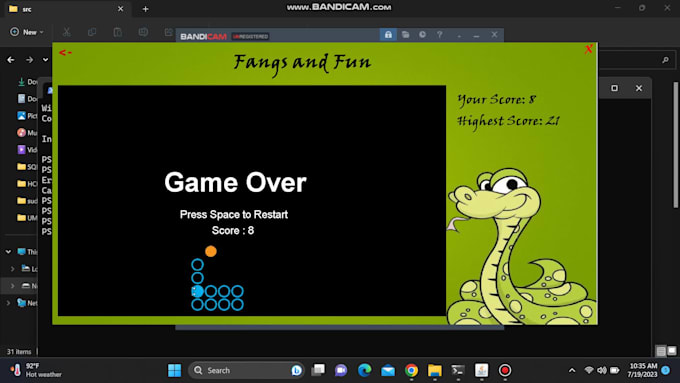Image resolution: width=680 pixels, height=383 pixels.
Task: Expand the Network tree item
Action: click(x=8, y=303)
